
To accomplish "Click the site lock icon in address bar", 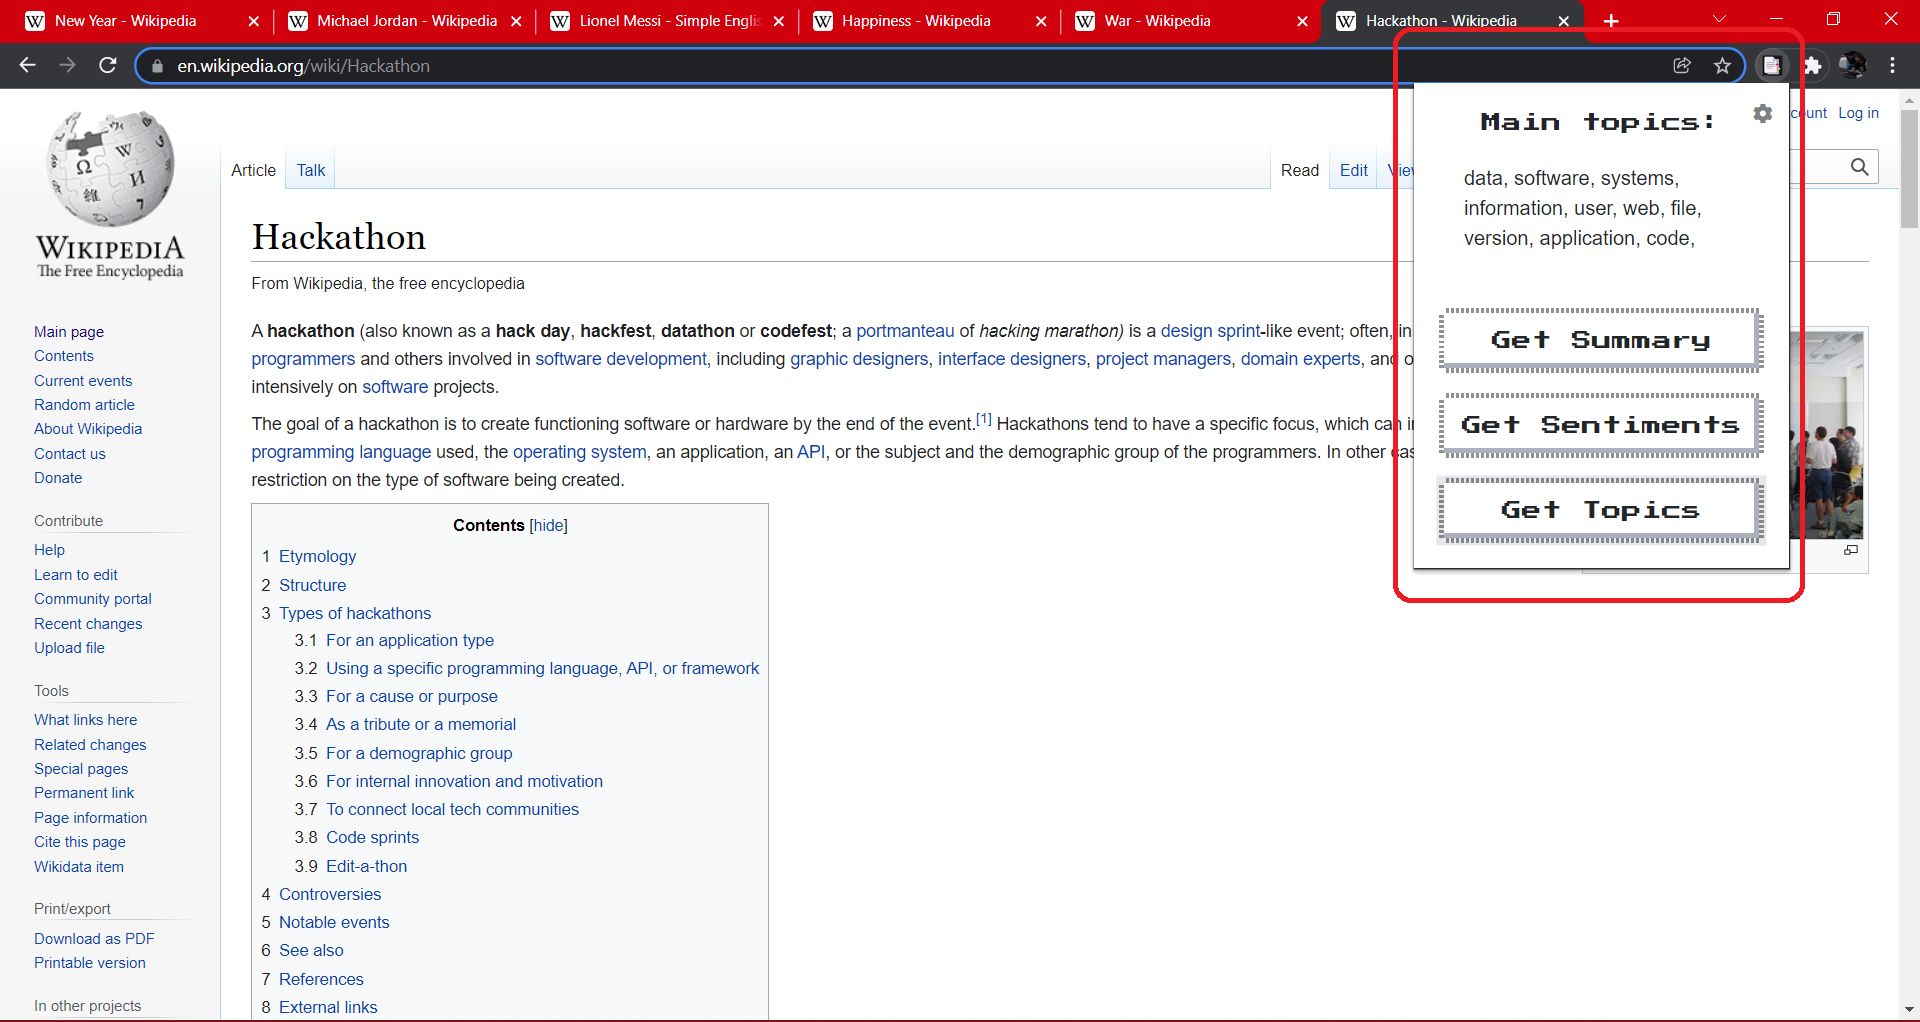I will click(x=157, y=66).
